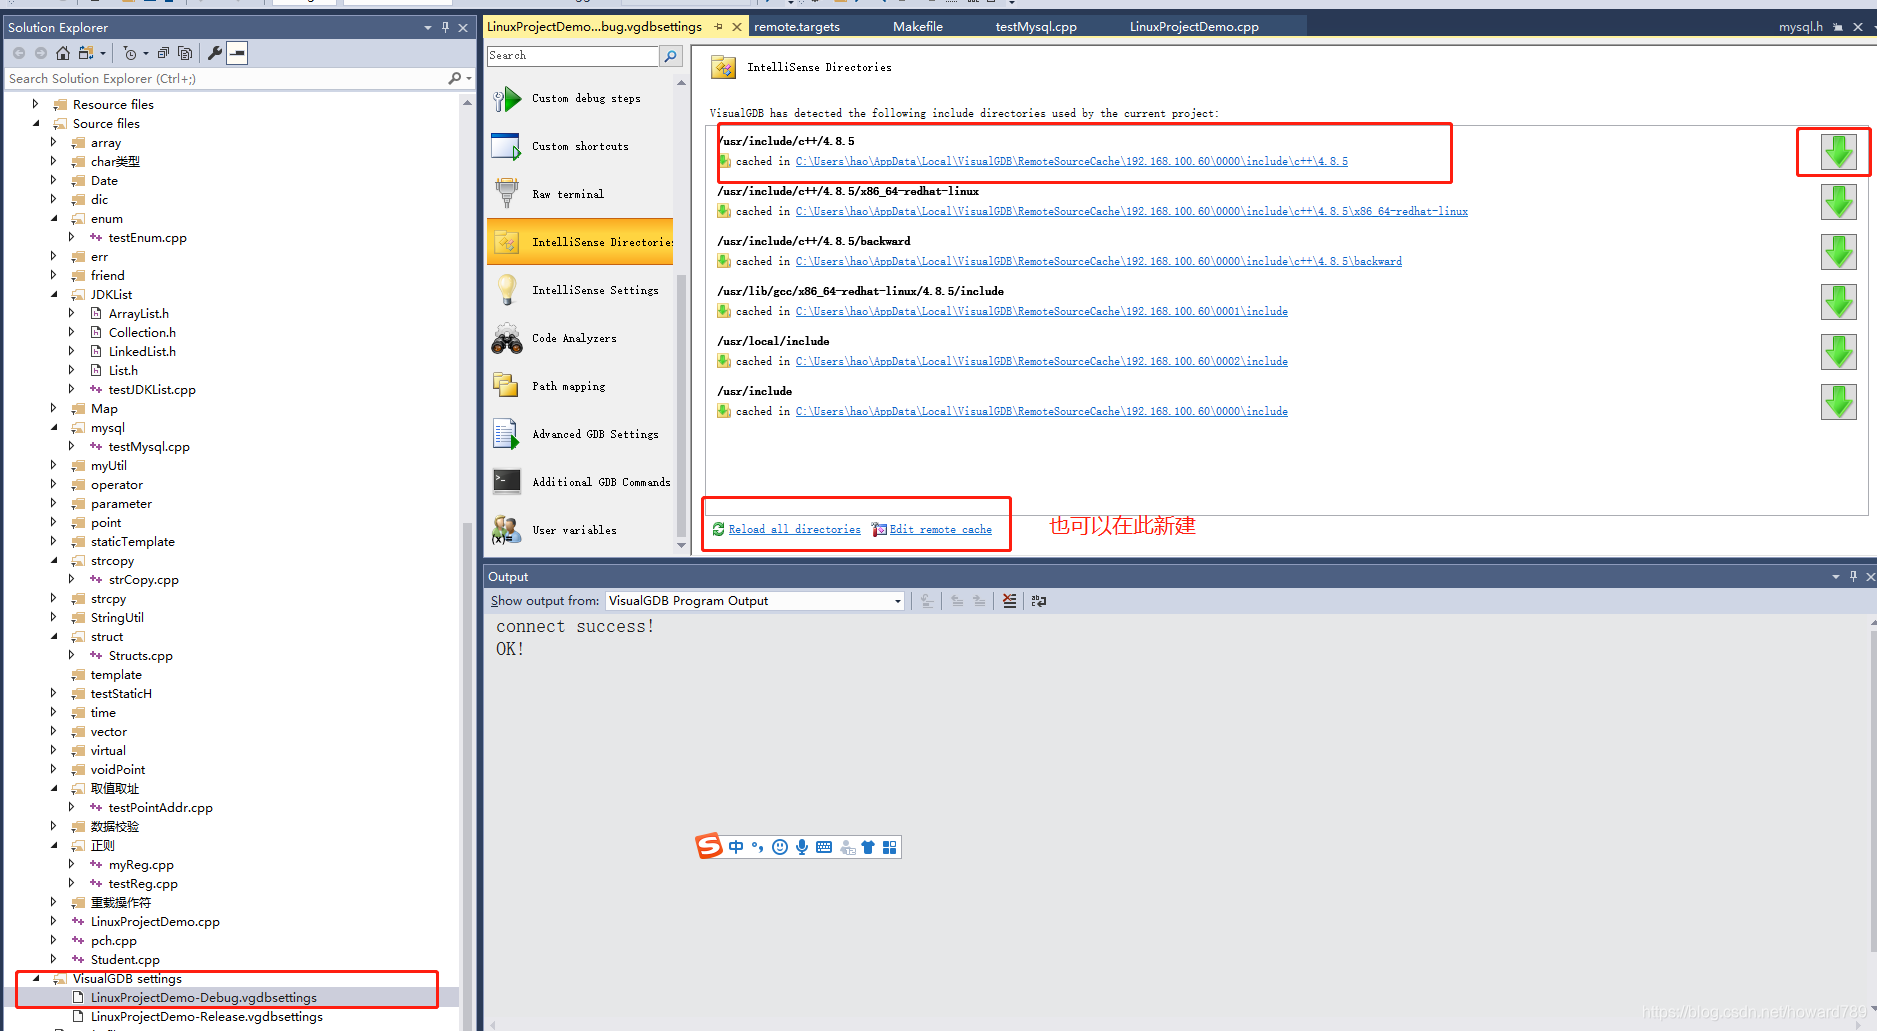Image resolution: width=1877 pixels, height=1031 pixels.
Task: Open Custom shortcuts settings page
Action: pyautogui.click(x=580, y=146)
